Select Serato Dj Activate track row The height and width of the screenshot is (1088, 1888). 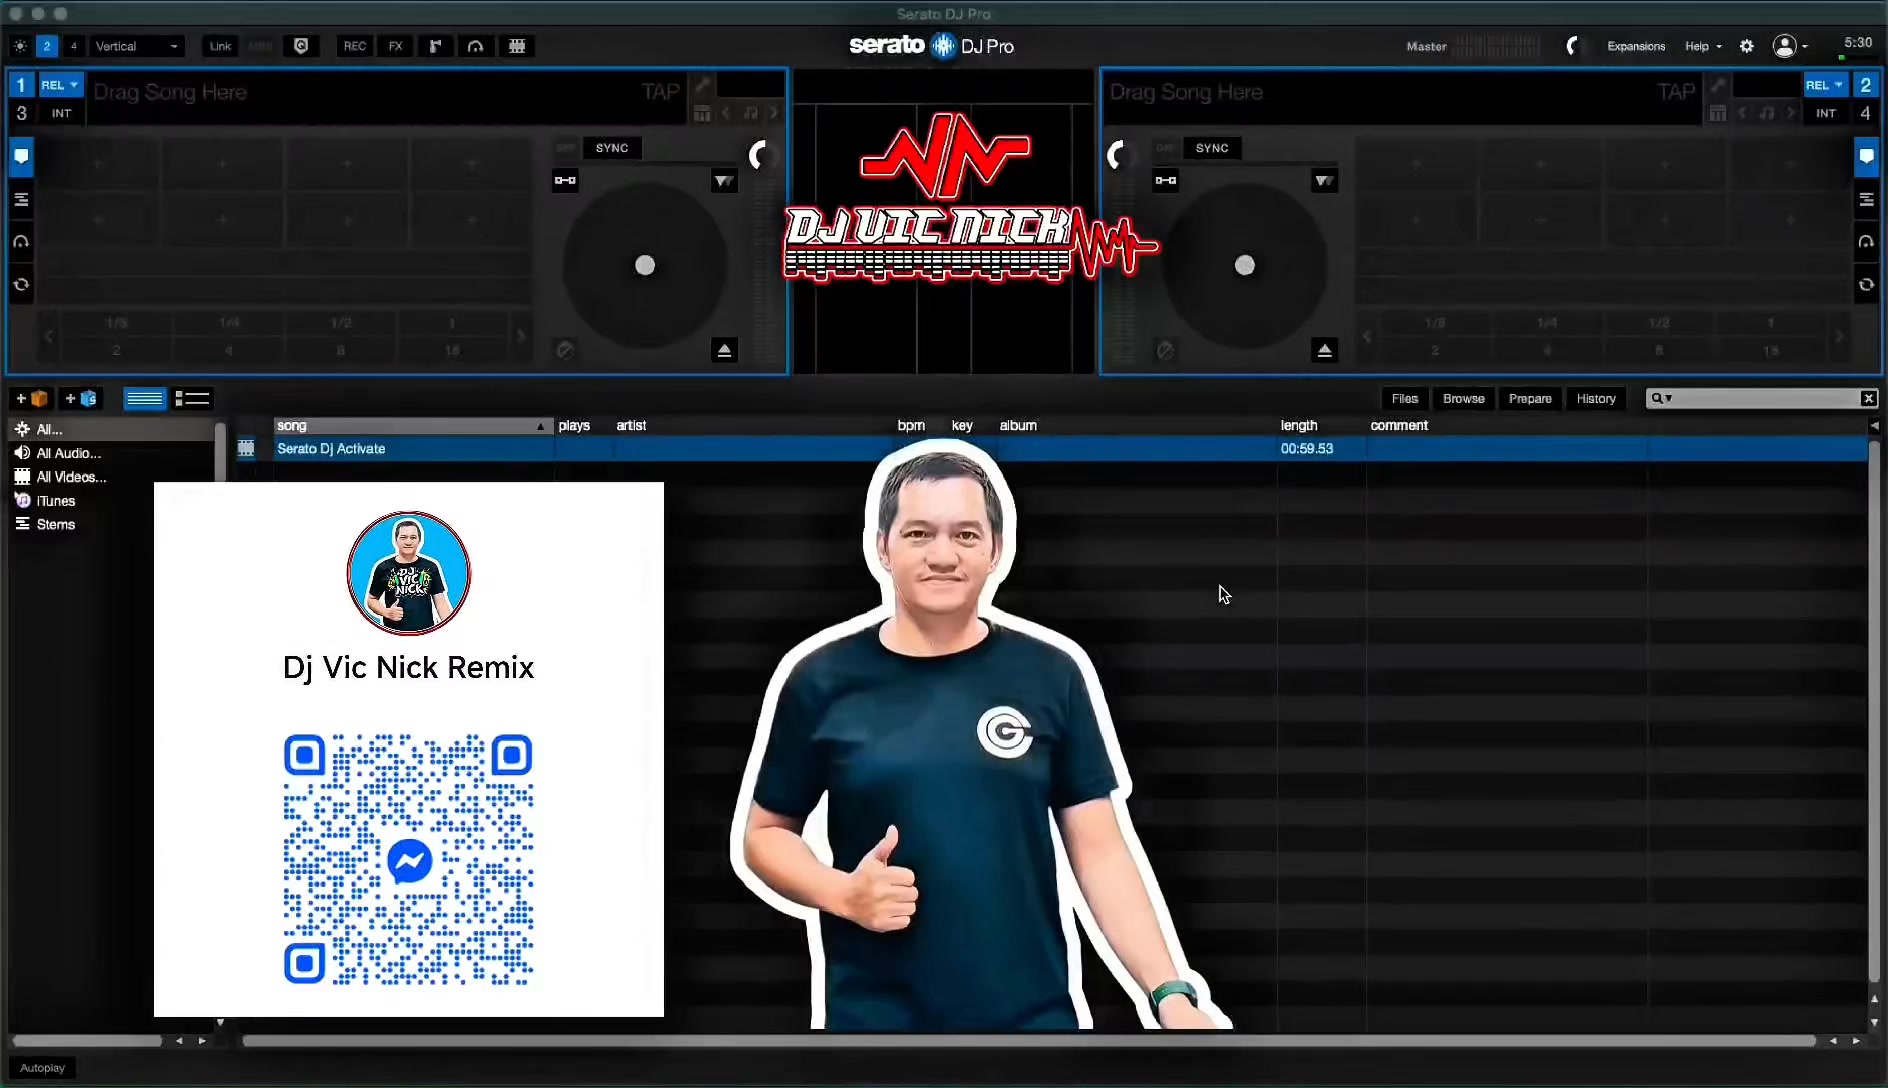(x=1050, y=448)
